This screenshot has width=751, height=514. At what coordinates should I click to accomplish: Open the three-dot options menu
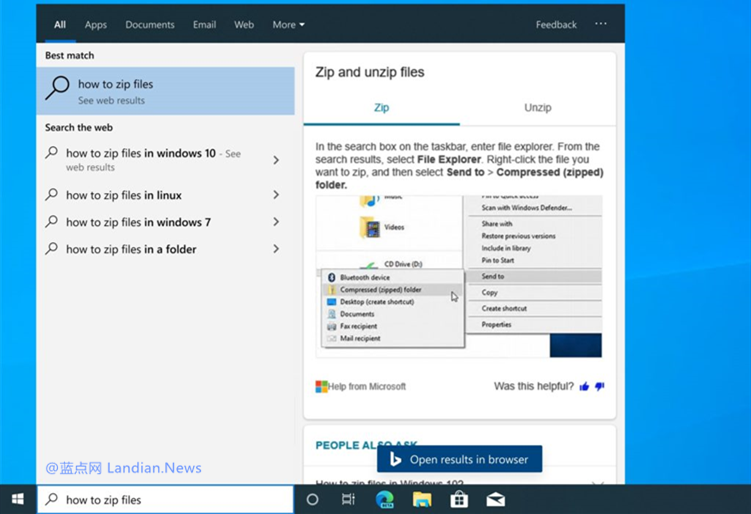[x=601, y=23]
